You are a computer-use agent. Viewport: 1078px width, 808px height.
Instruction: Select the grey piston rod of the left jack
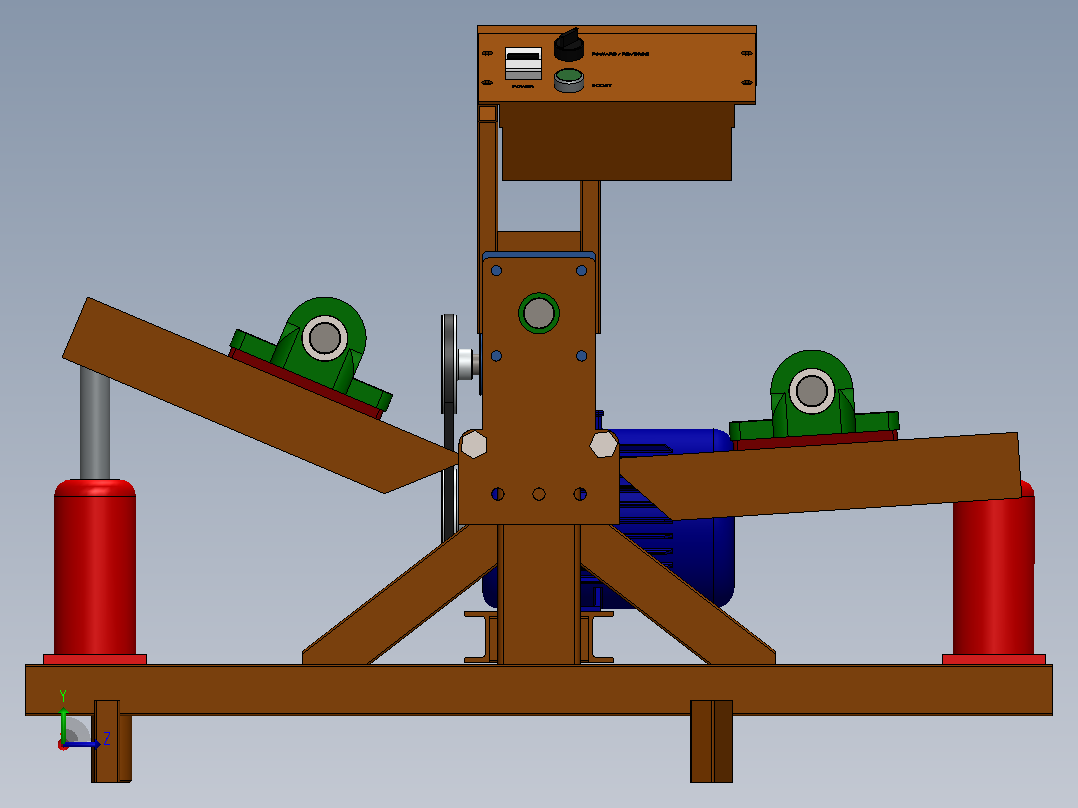(x=95, y=423)
